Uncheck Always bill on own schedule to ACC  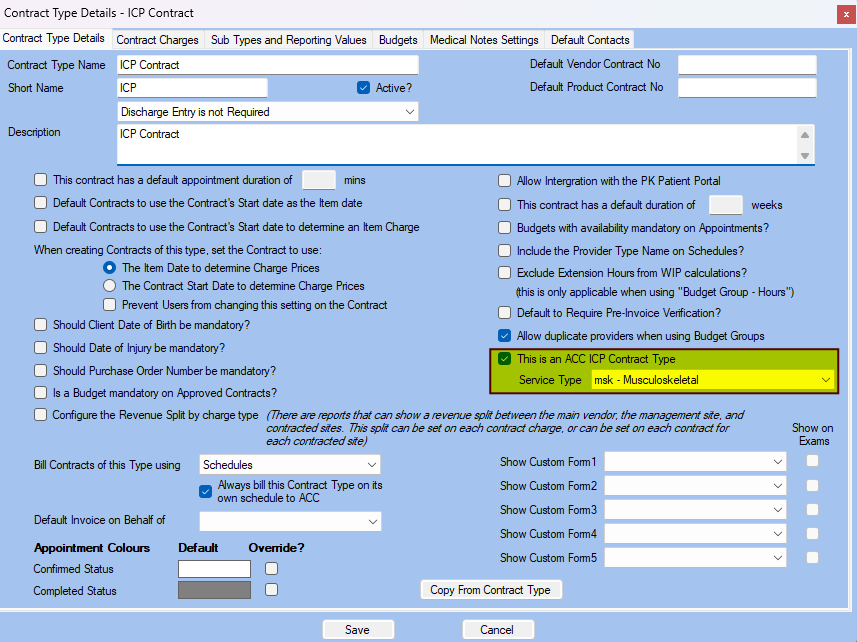click(x=206, y=492)
